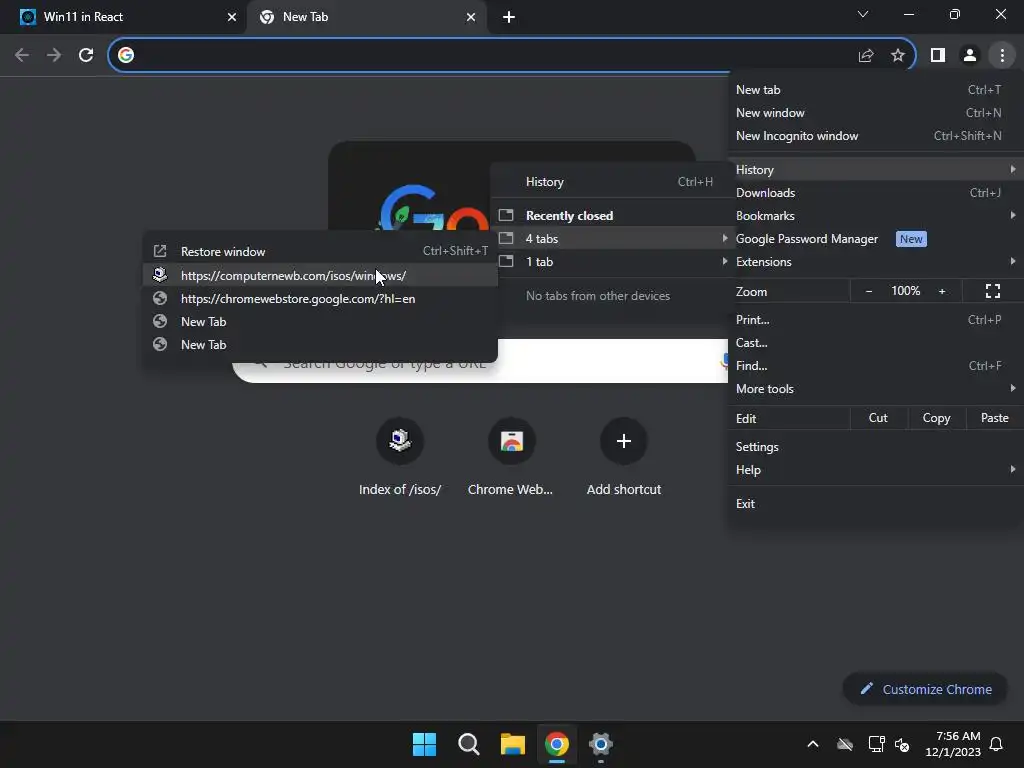Viewport: 1024px width, 768px height.
Task: Expand More tools submenu
Action: 874,389
